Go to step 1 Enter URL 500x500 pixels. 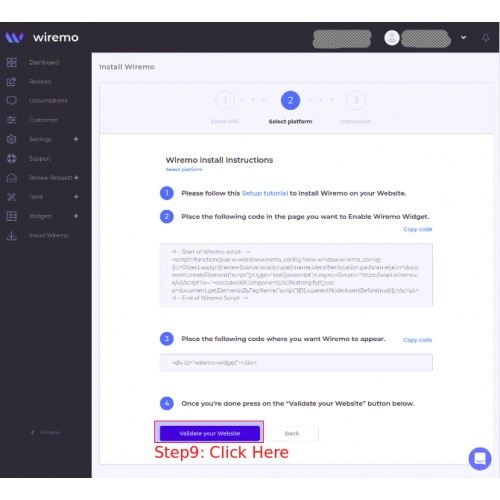click(x=225, y=100)
